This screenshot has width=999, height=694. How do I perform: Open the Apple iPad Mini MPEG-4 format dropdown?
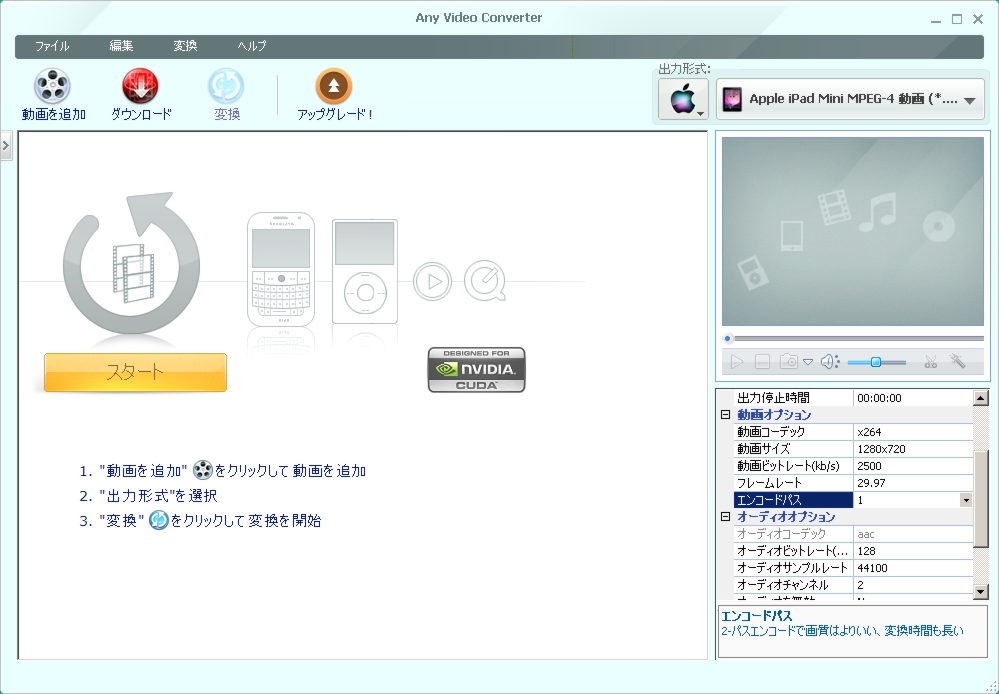coord(850,99)
